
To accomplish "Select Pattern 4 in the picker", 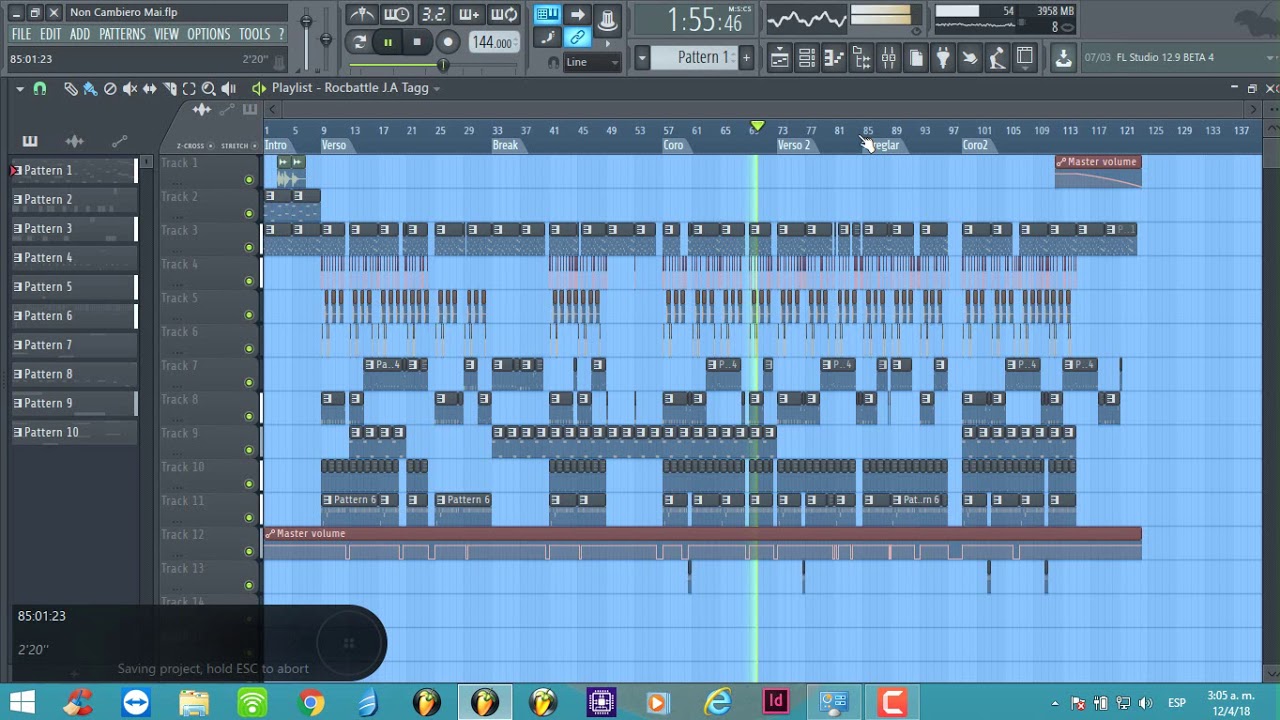I will click(x=73, y=258).
